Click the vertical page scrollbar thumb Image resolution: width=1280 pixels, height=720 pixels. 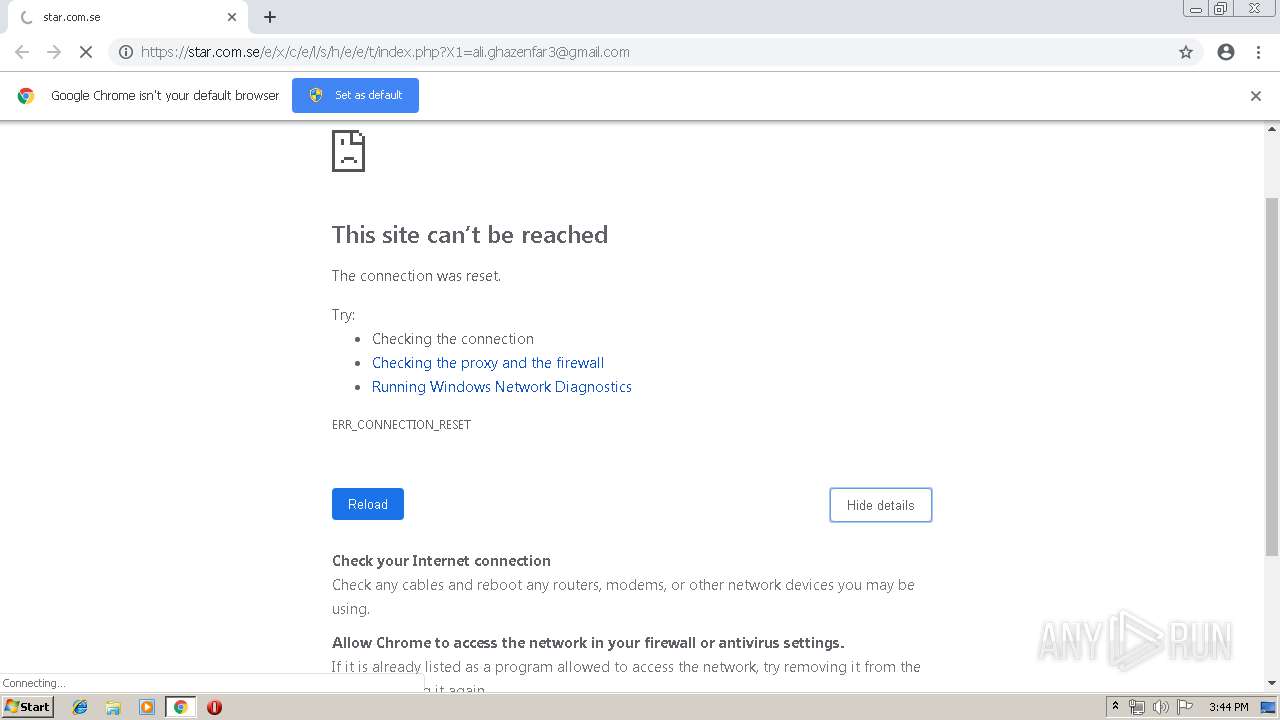click(1272, 375)
